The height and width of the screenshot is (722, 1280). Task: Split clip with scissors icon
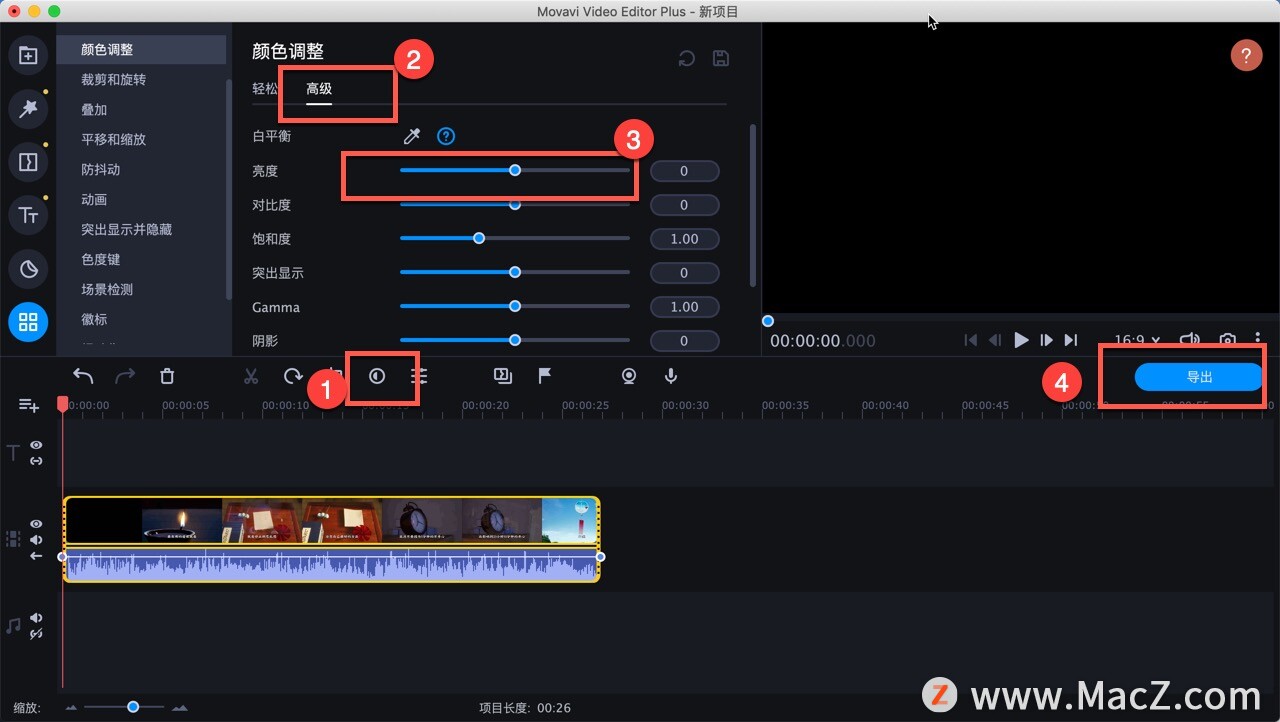coord(251,376)
